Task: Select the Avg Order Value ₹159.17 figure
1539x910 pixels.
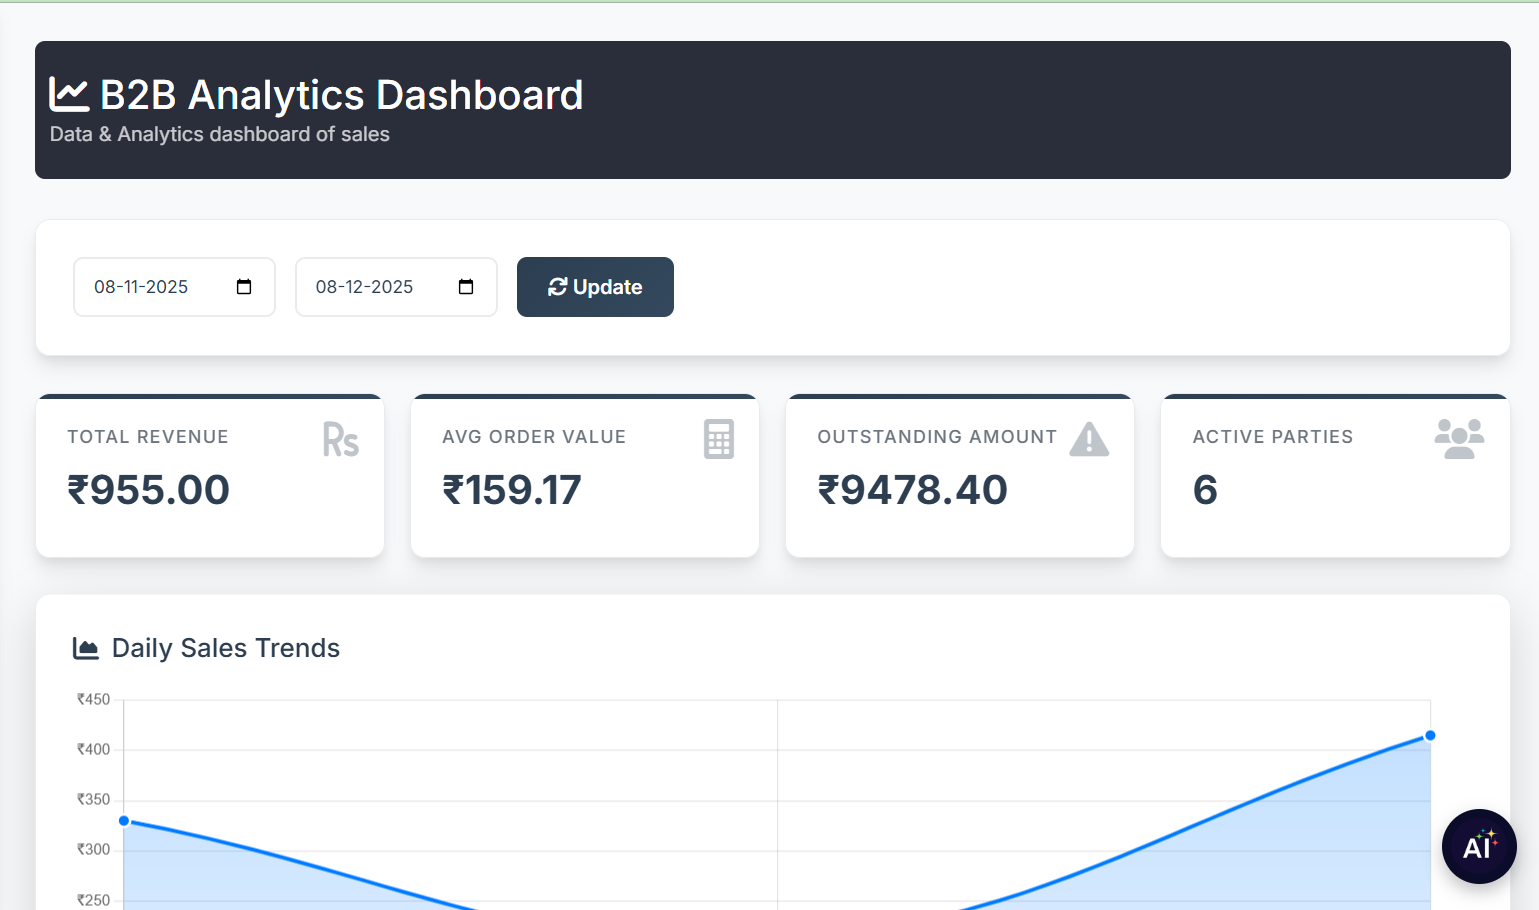Action: (512, 490)
